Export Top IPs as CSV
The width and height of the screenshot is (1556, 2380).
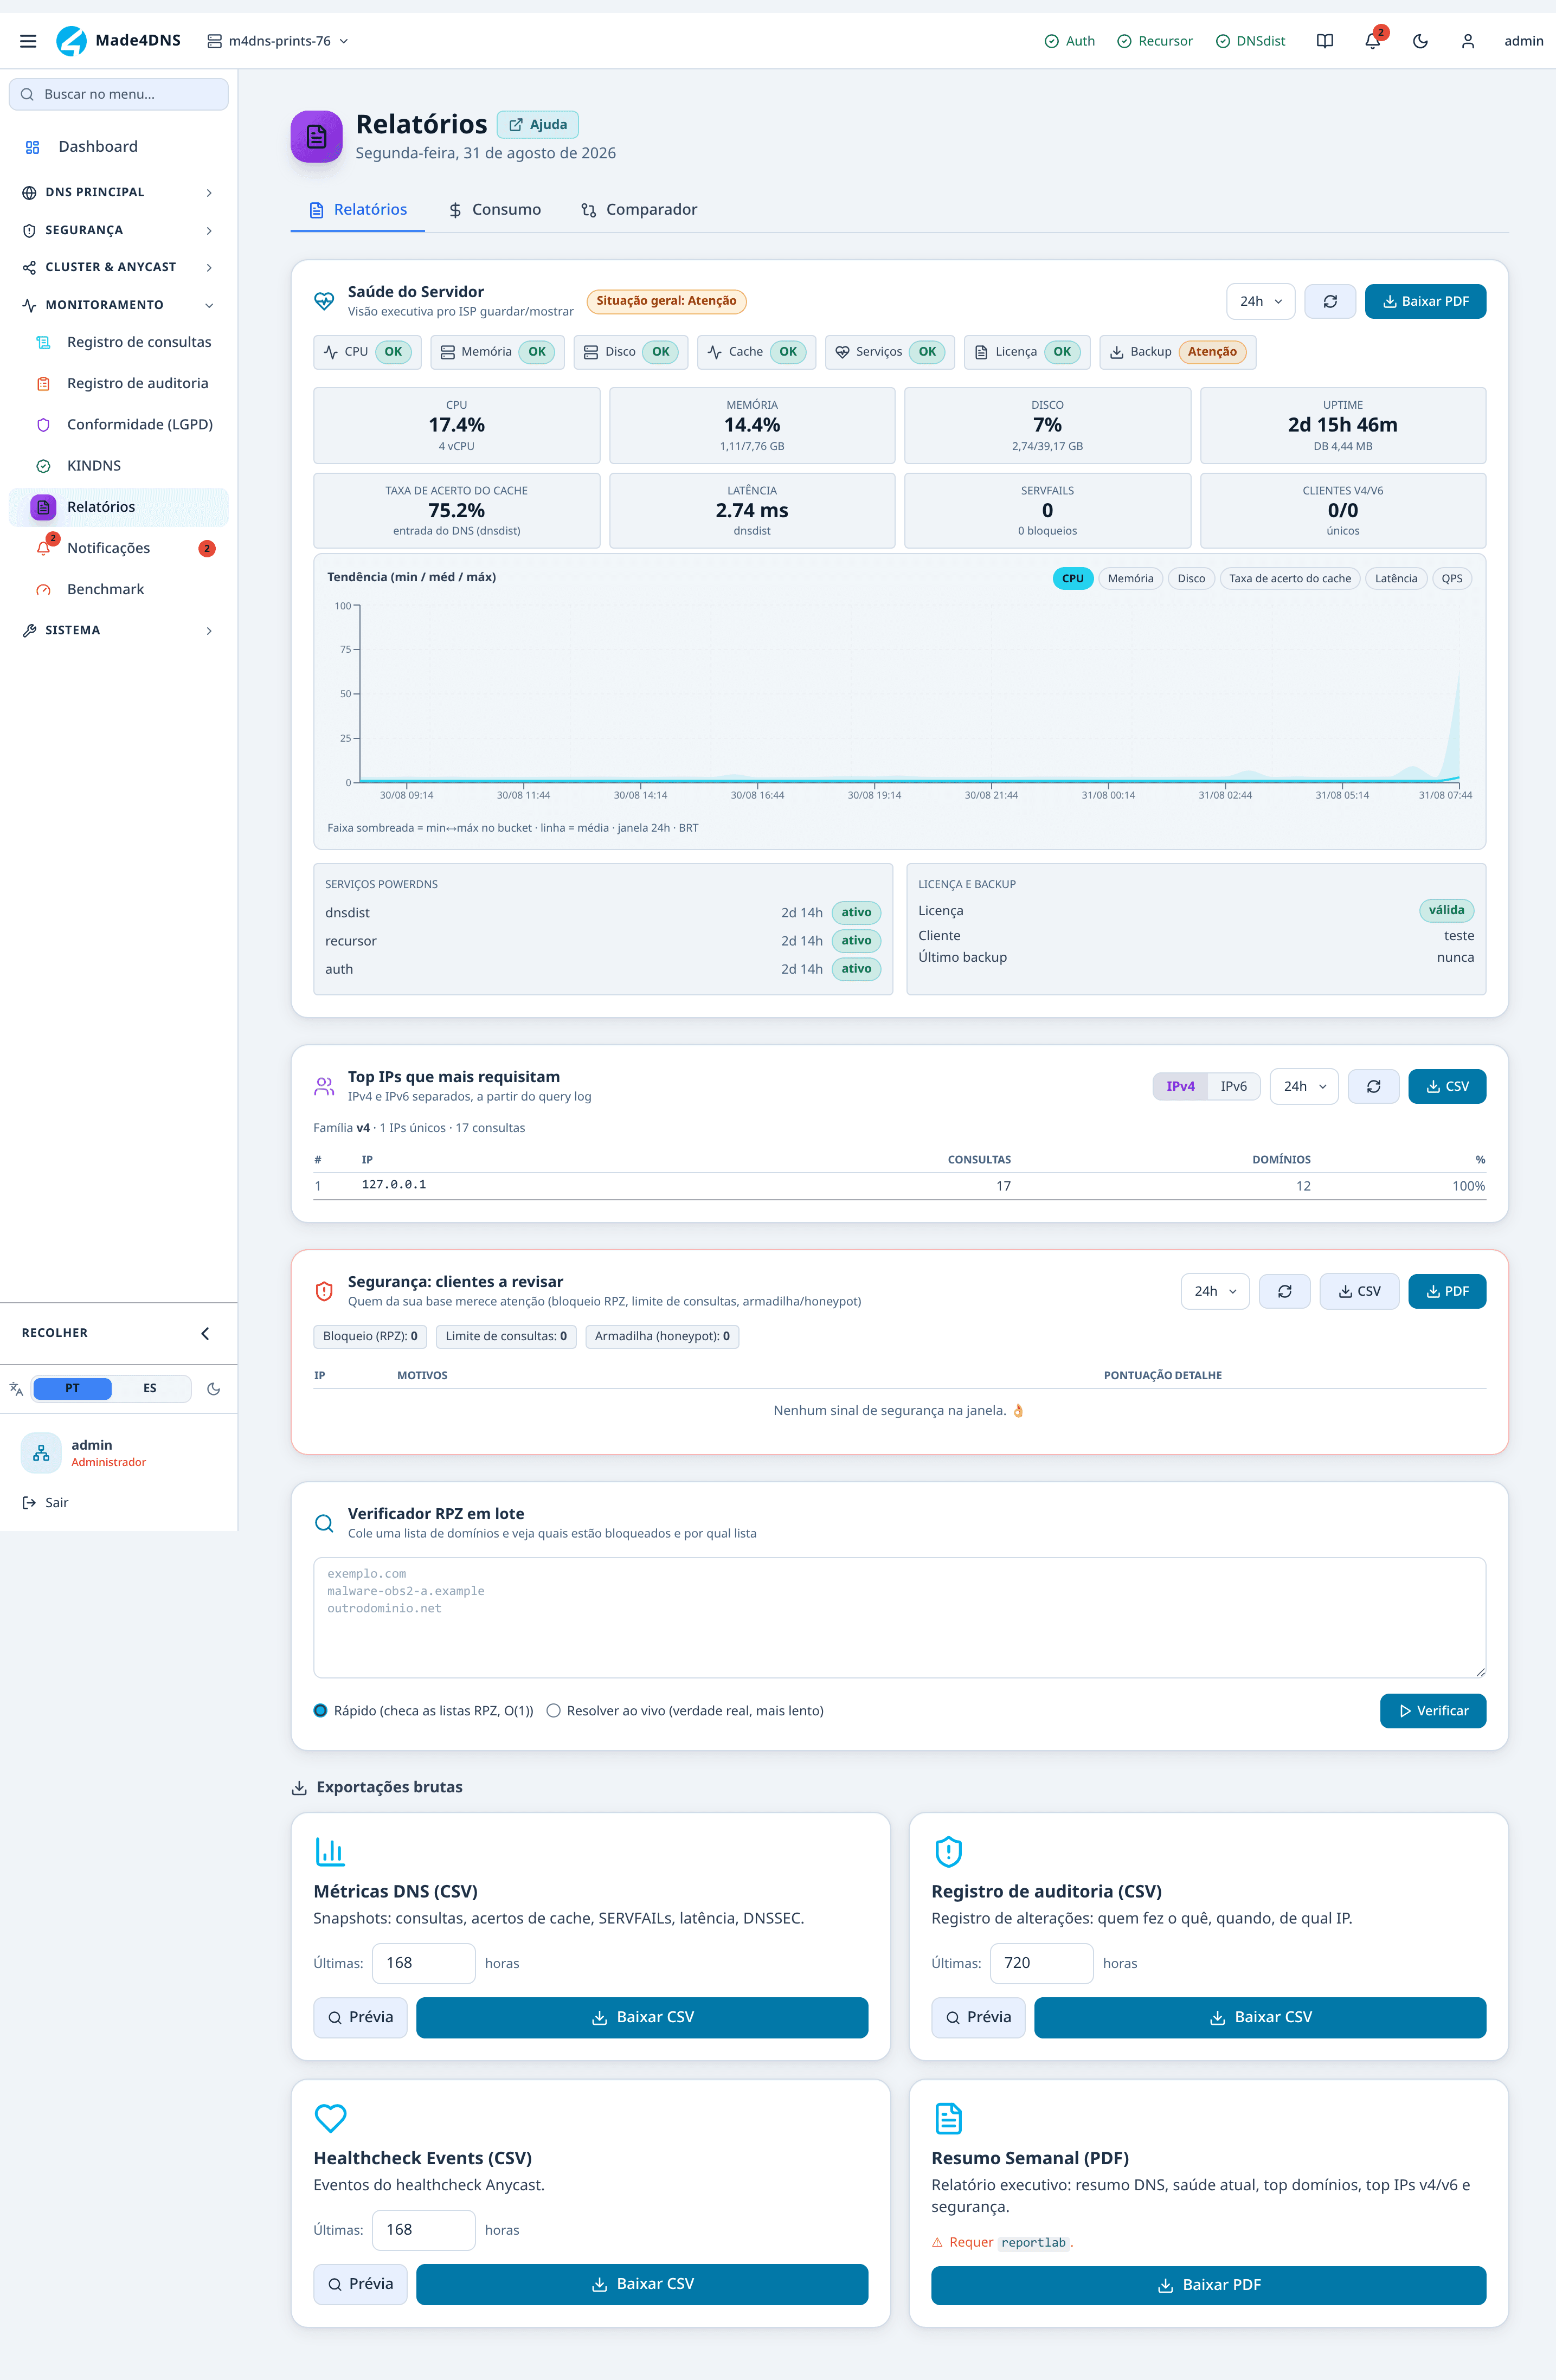[1447, 1086]
